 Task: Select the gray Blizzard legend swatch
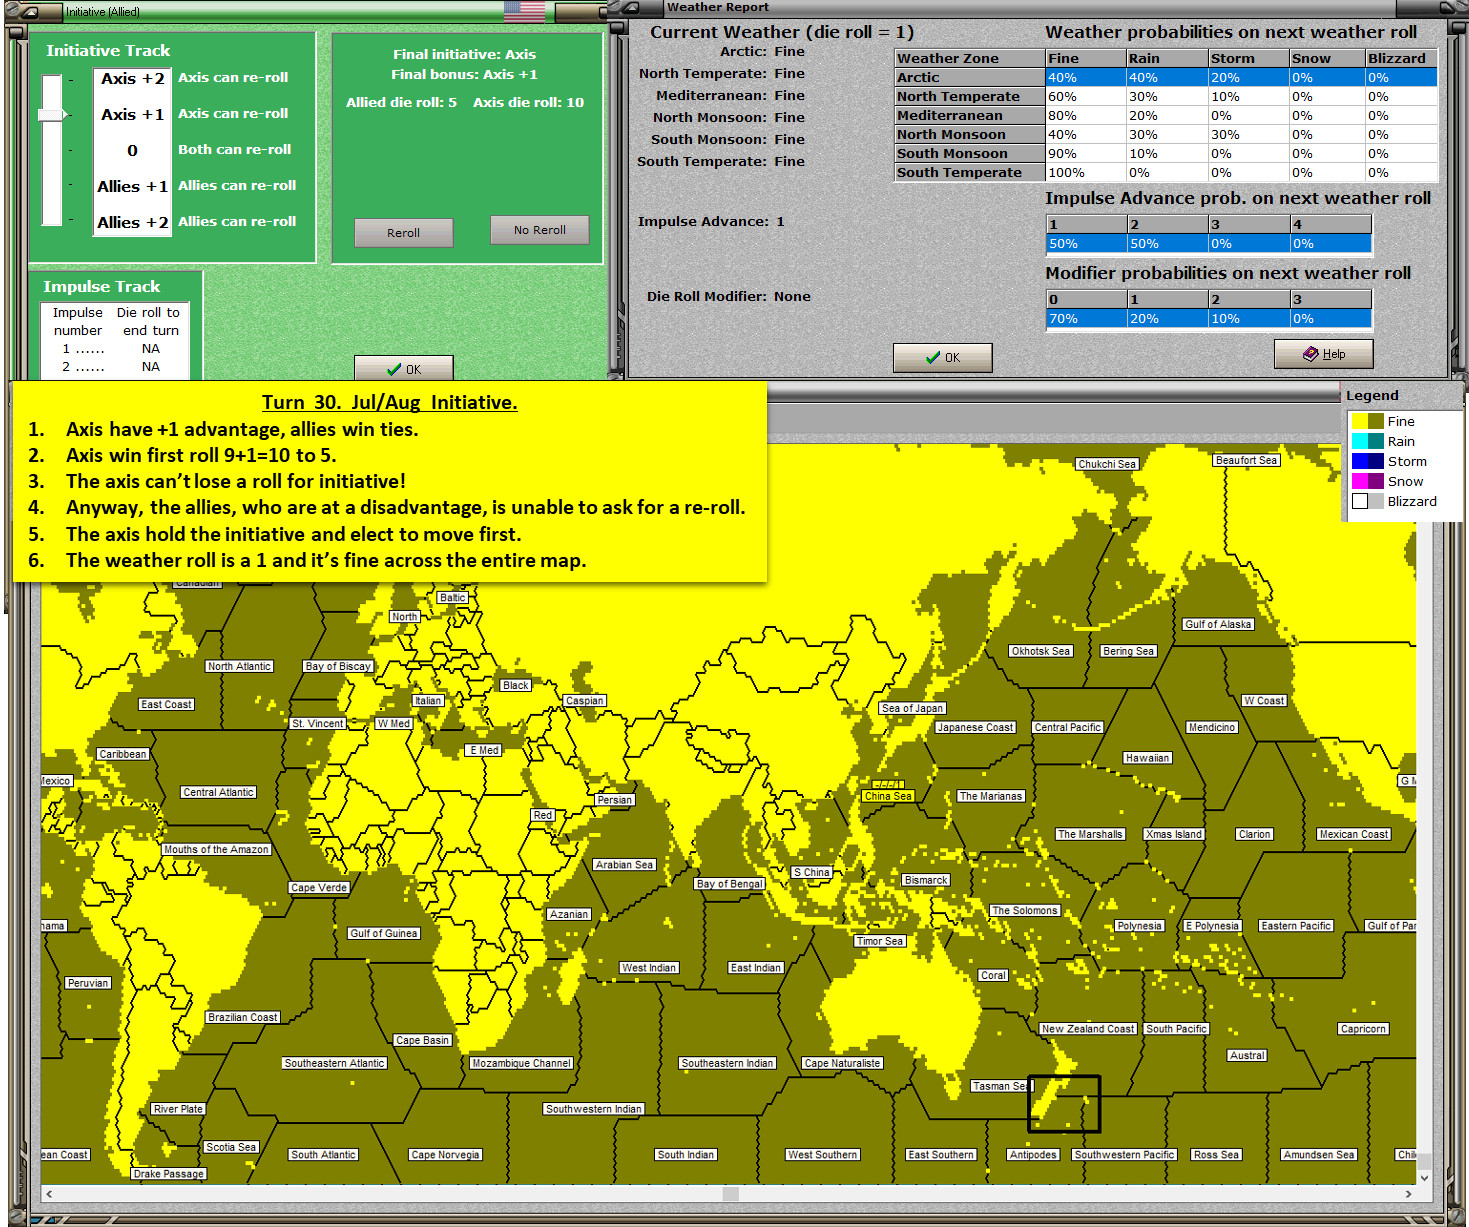1376,501
